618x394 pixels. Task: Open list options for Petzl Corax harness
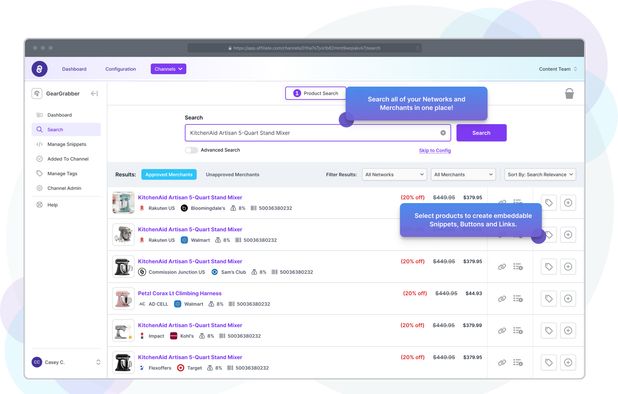518,299
